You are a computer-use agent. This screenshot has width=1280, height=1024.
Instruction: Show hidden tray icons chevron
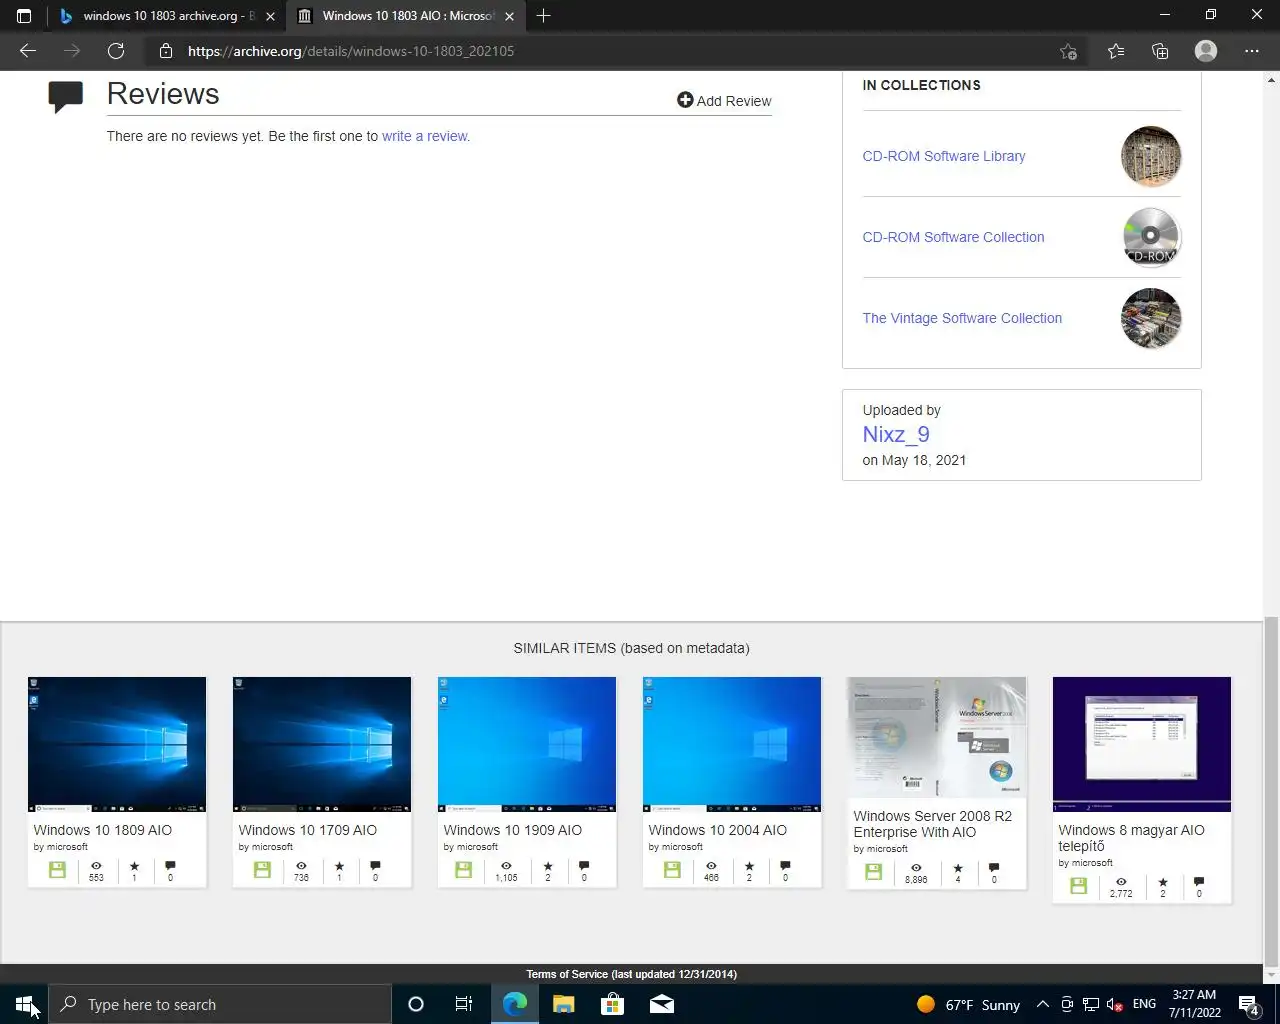click(1042, 1004)
